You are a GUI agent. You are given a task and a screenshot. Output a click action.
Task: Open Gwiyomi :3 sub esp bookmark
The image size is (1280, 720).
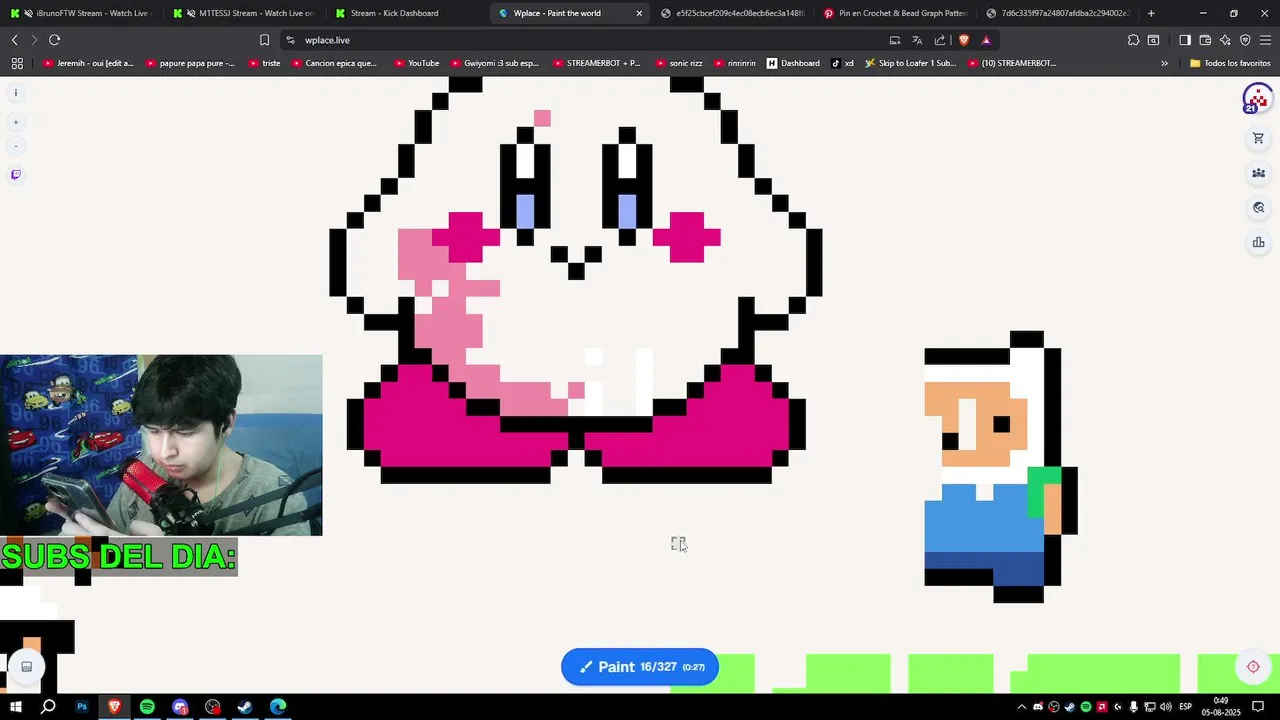click(x=494, y=63)
